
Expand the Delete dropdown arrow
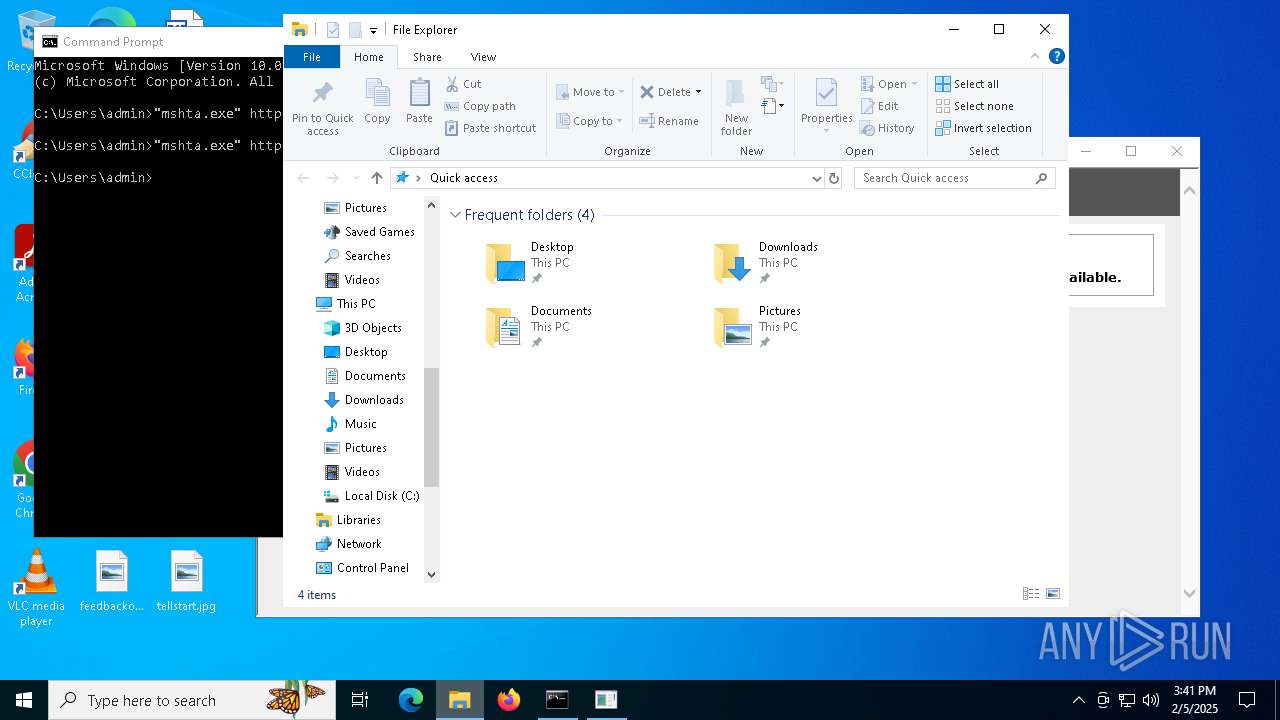coord(698,92)
